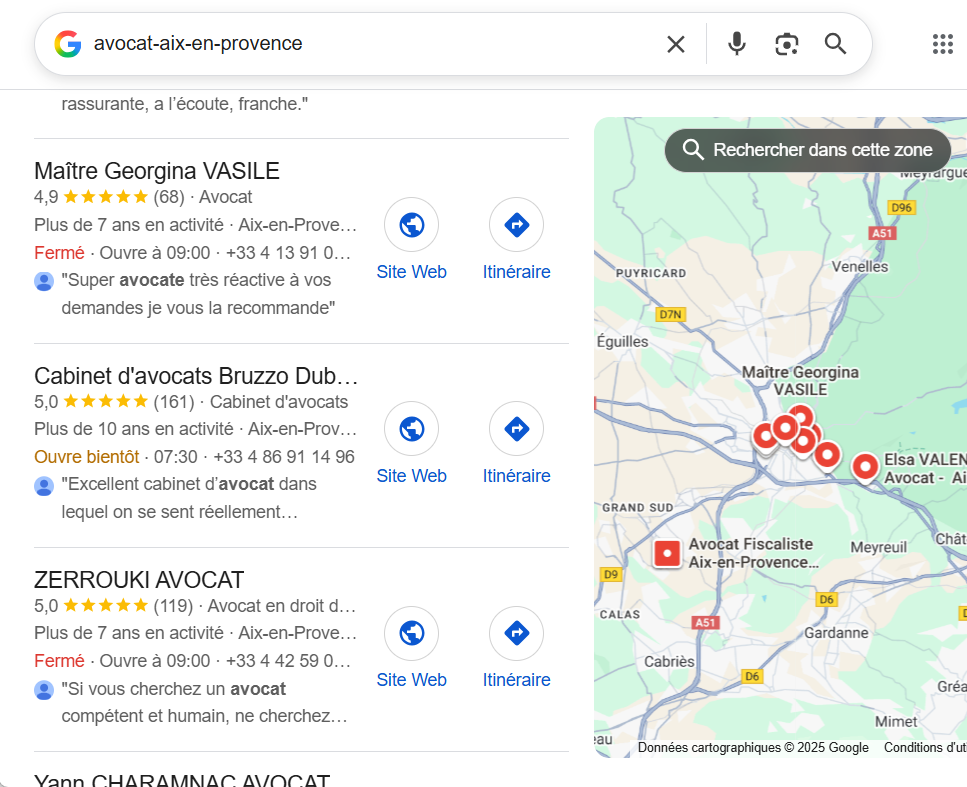967x787 pixels.
Task: Open the Site Web link for Cabinet Bruzzo
Action: click(x=411, y=475)
